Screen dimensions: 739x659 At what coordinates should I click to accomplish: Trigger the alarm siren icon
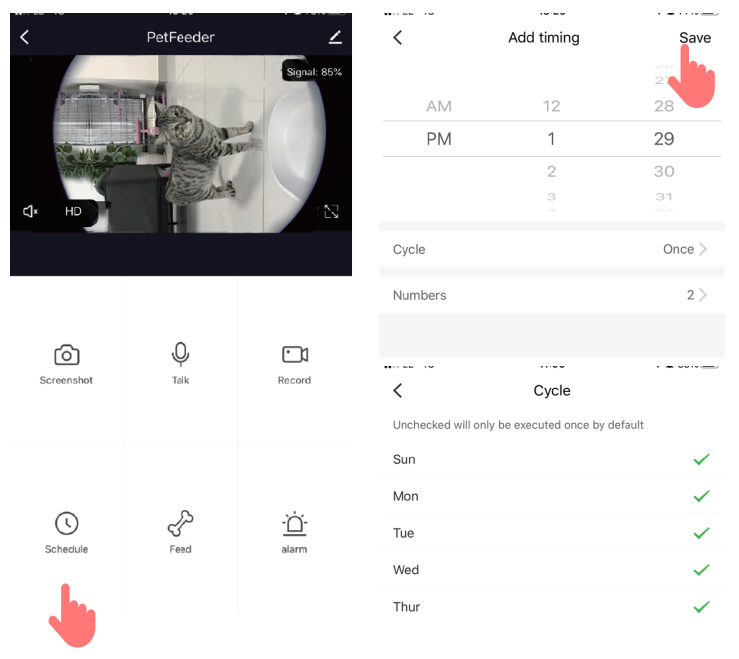click(x=294, y=524)
